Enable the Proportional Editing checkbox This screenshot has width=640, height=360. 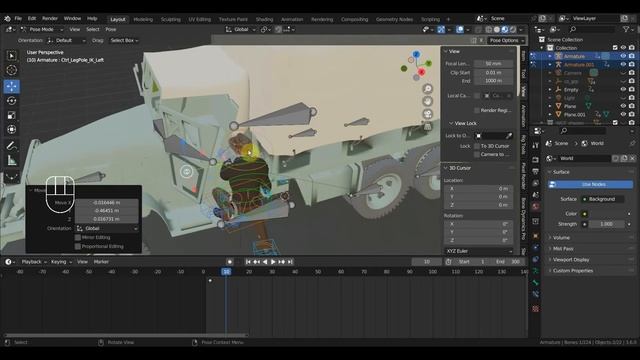[x=78, y=247]
